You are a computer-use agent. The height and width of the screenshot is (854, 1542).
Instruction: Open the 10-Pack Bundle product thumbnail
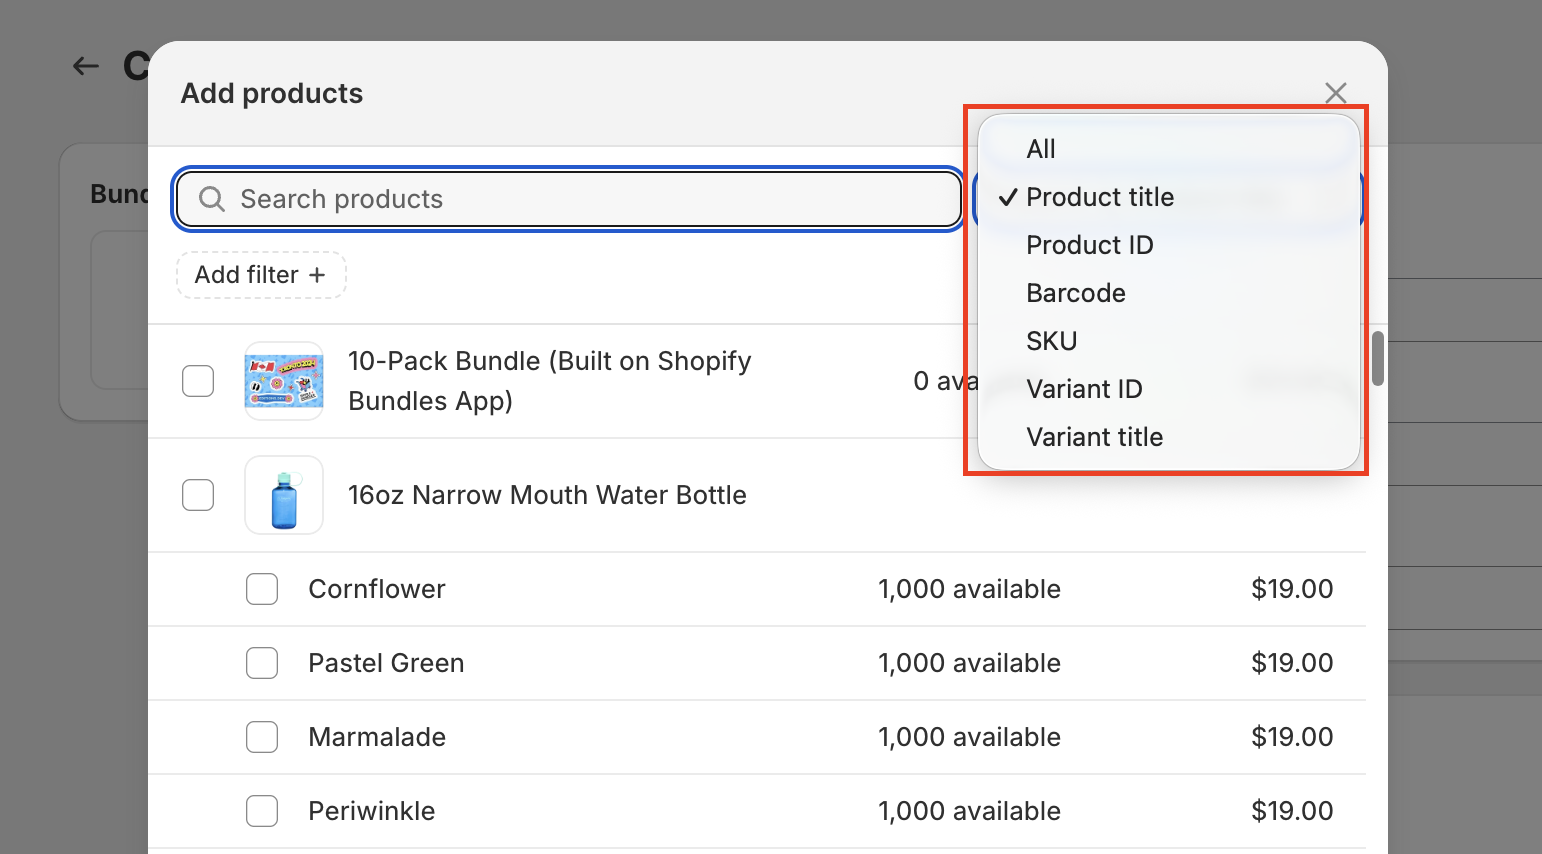pos(284,381)
